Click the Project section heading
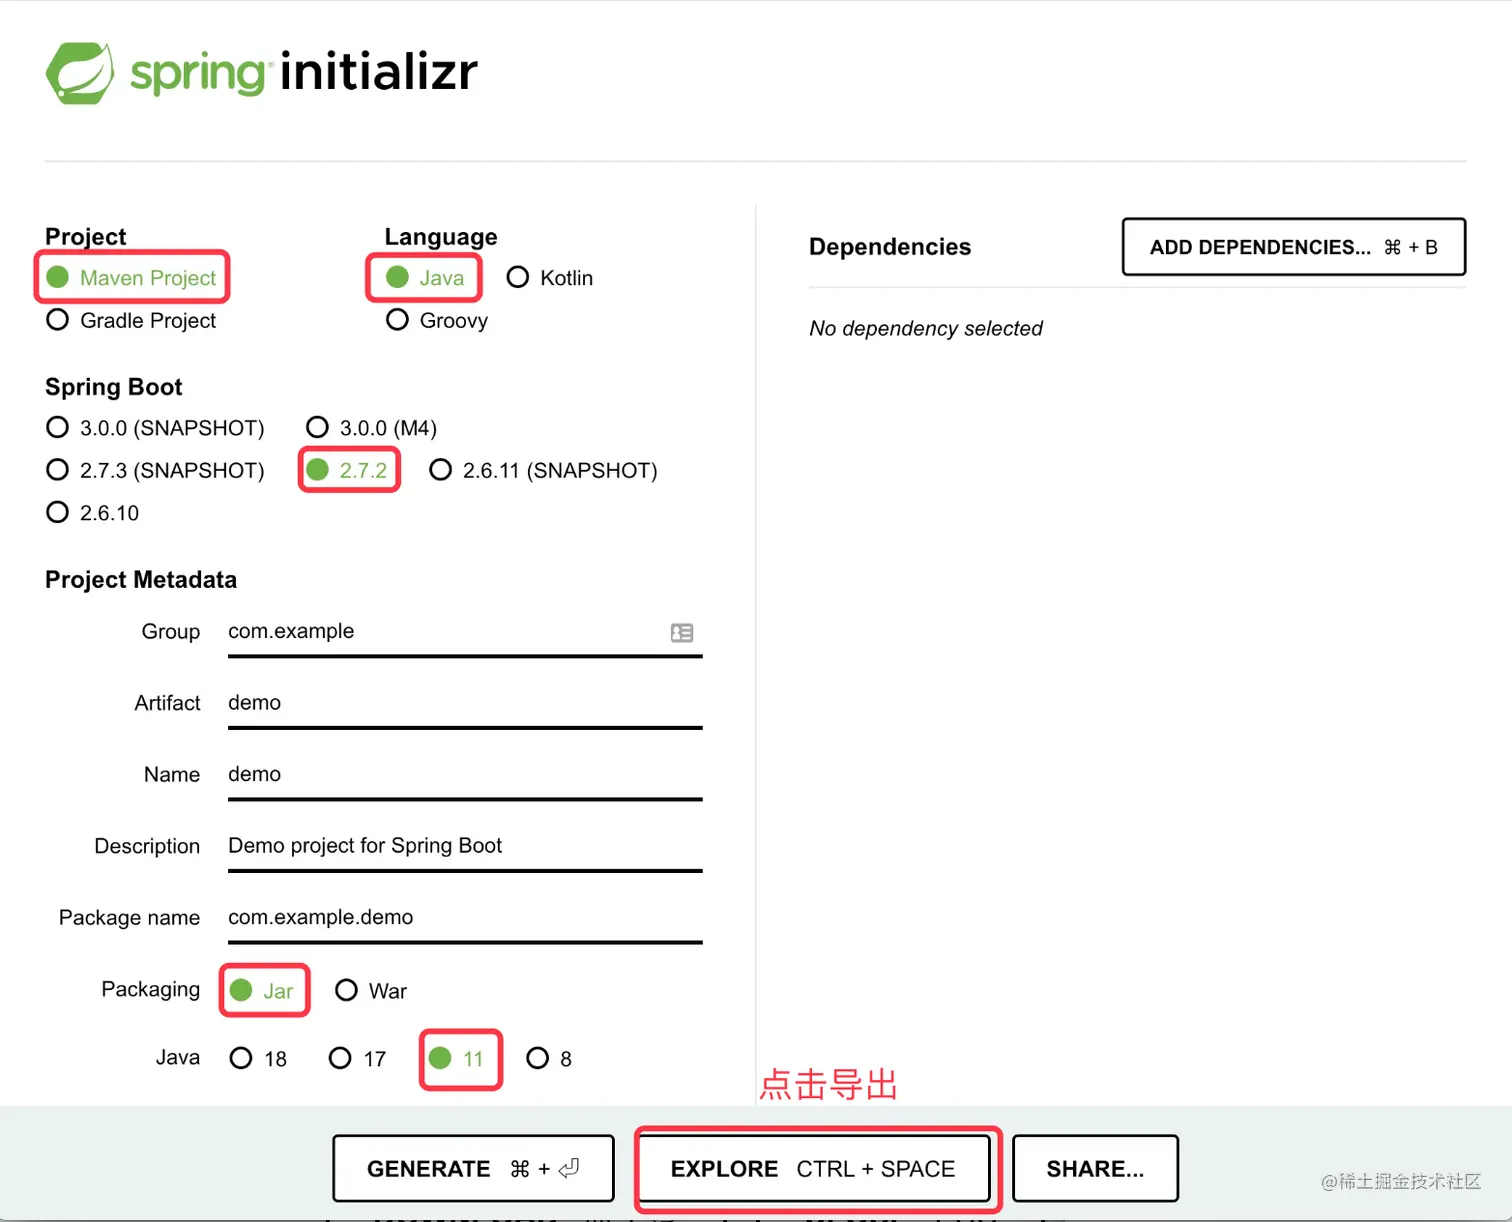The width and height of the screenshot is (1512, 1222). 86,237
